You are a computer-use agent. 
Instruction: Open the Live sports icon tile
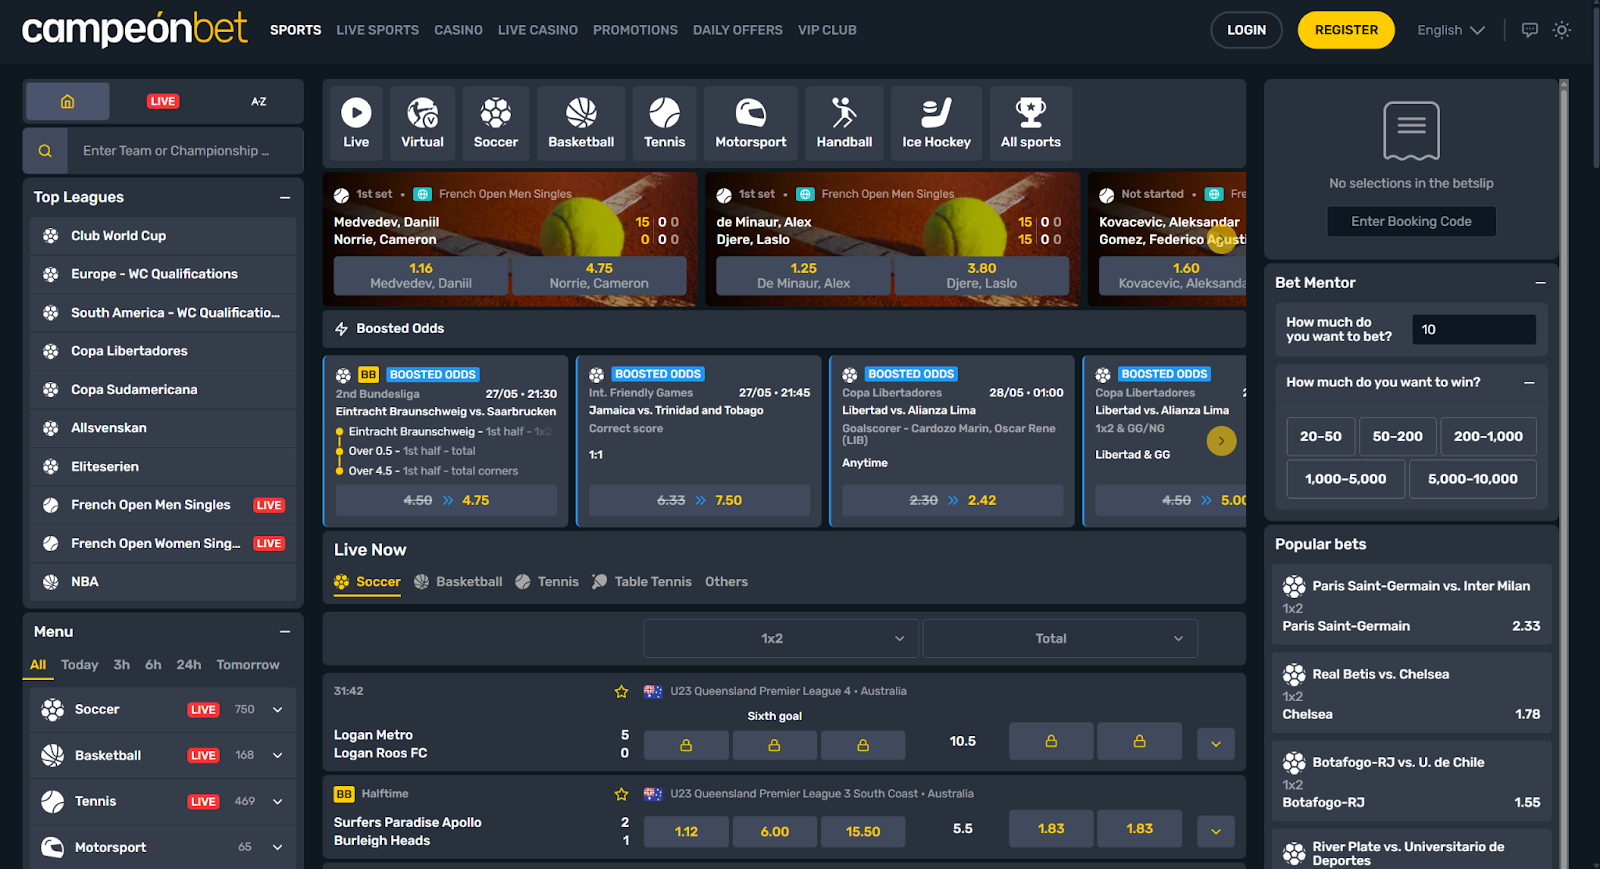point(356,123)
